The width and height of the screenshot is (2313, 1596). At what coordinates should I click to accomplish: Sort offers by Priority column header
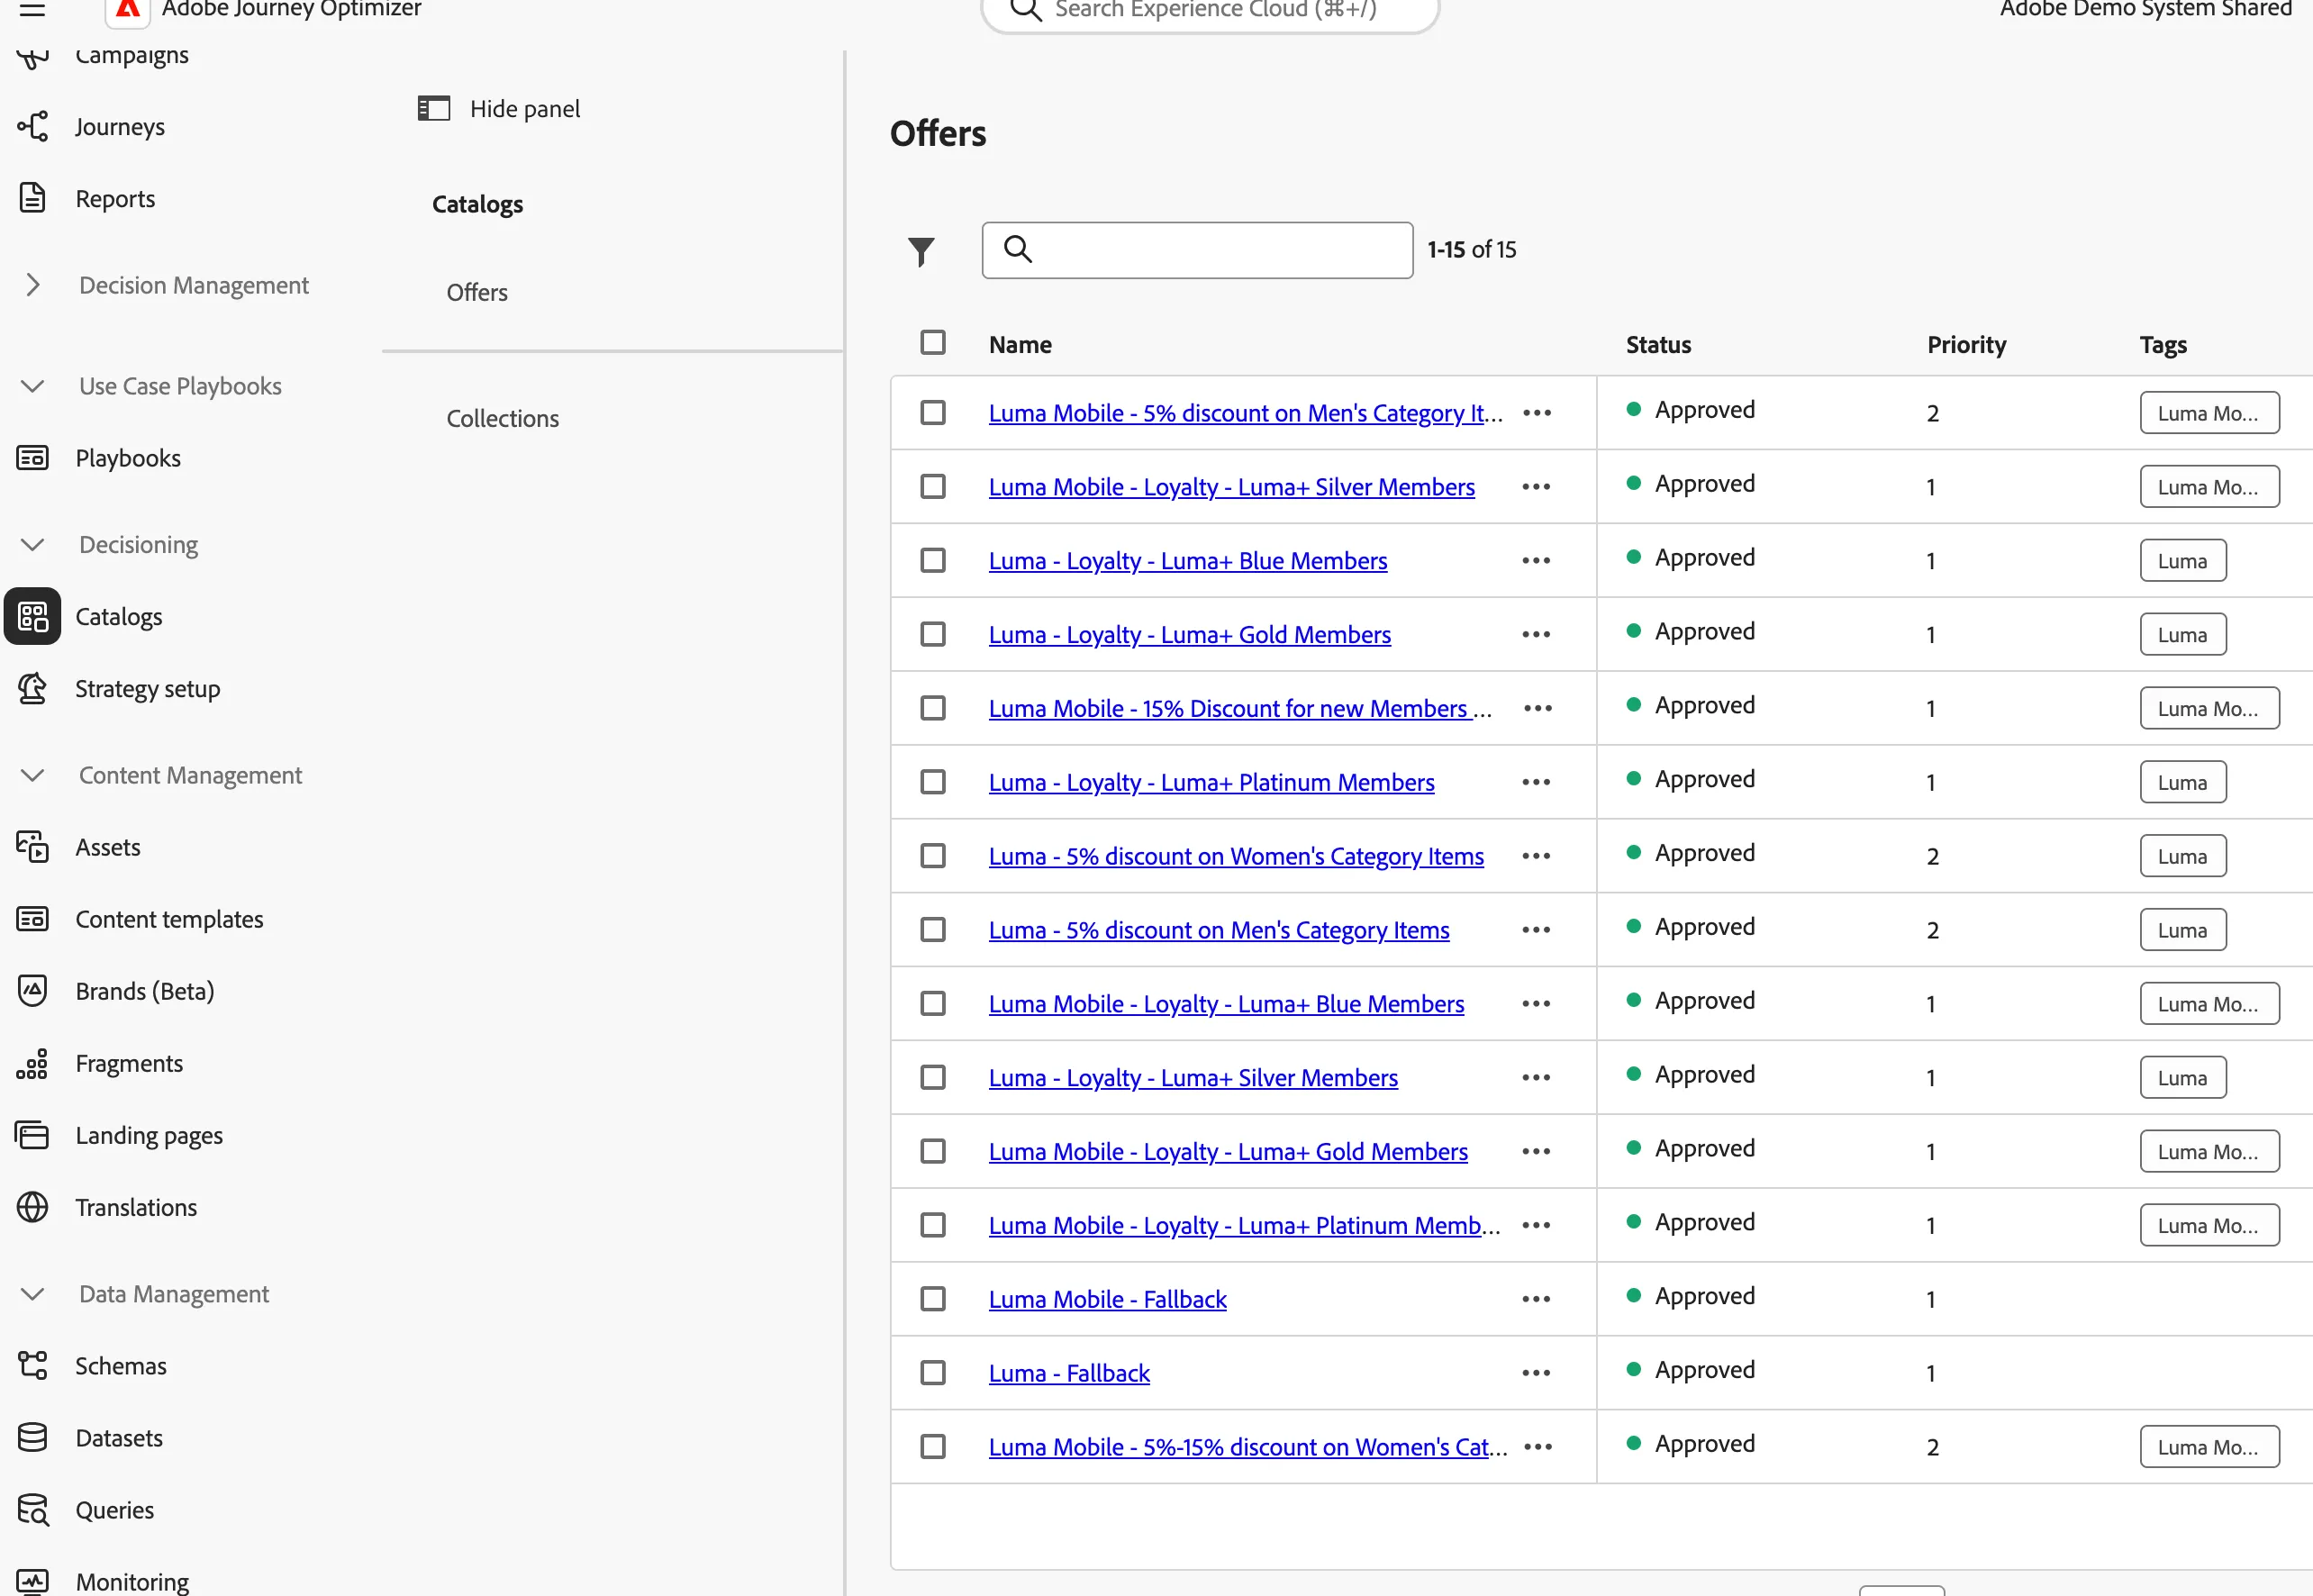pyautogui.click(x=1966, y=344)
